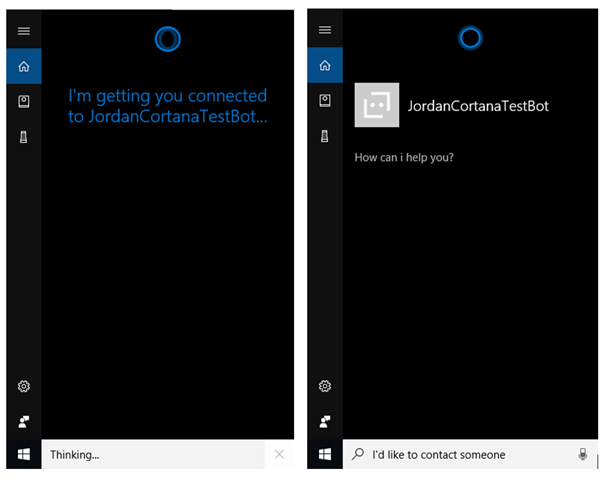
Task: Open Settings gear in the left Cortana window
Action: [24, 386]
